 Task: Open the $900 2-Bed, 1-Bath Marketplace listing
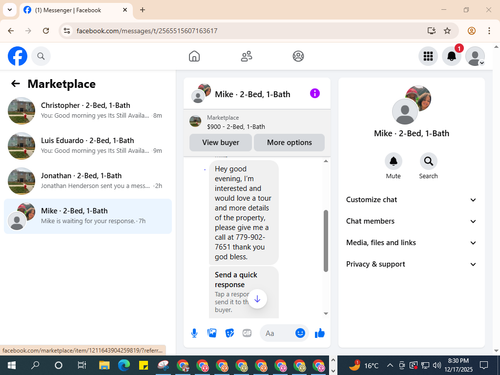[257, 122]
